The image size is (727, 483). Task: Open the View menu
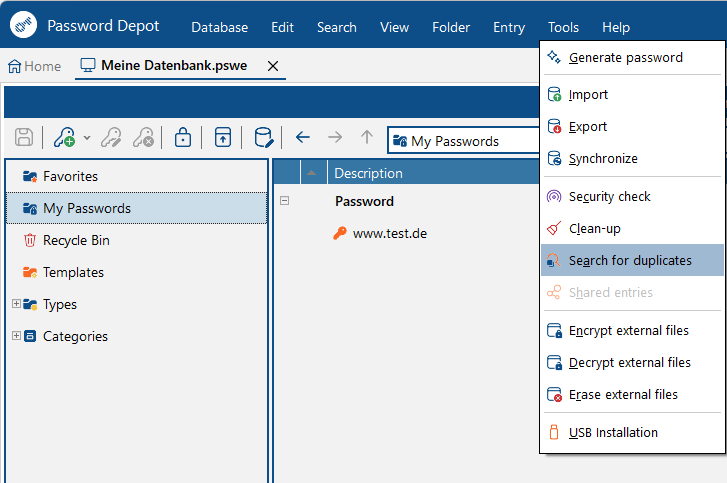(394, 27)
